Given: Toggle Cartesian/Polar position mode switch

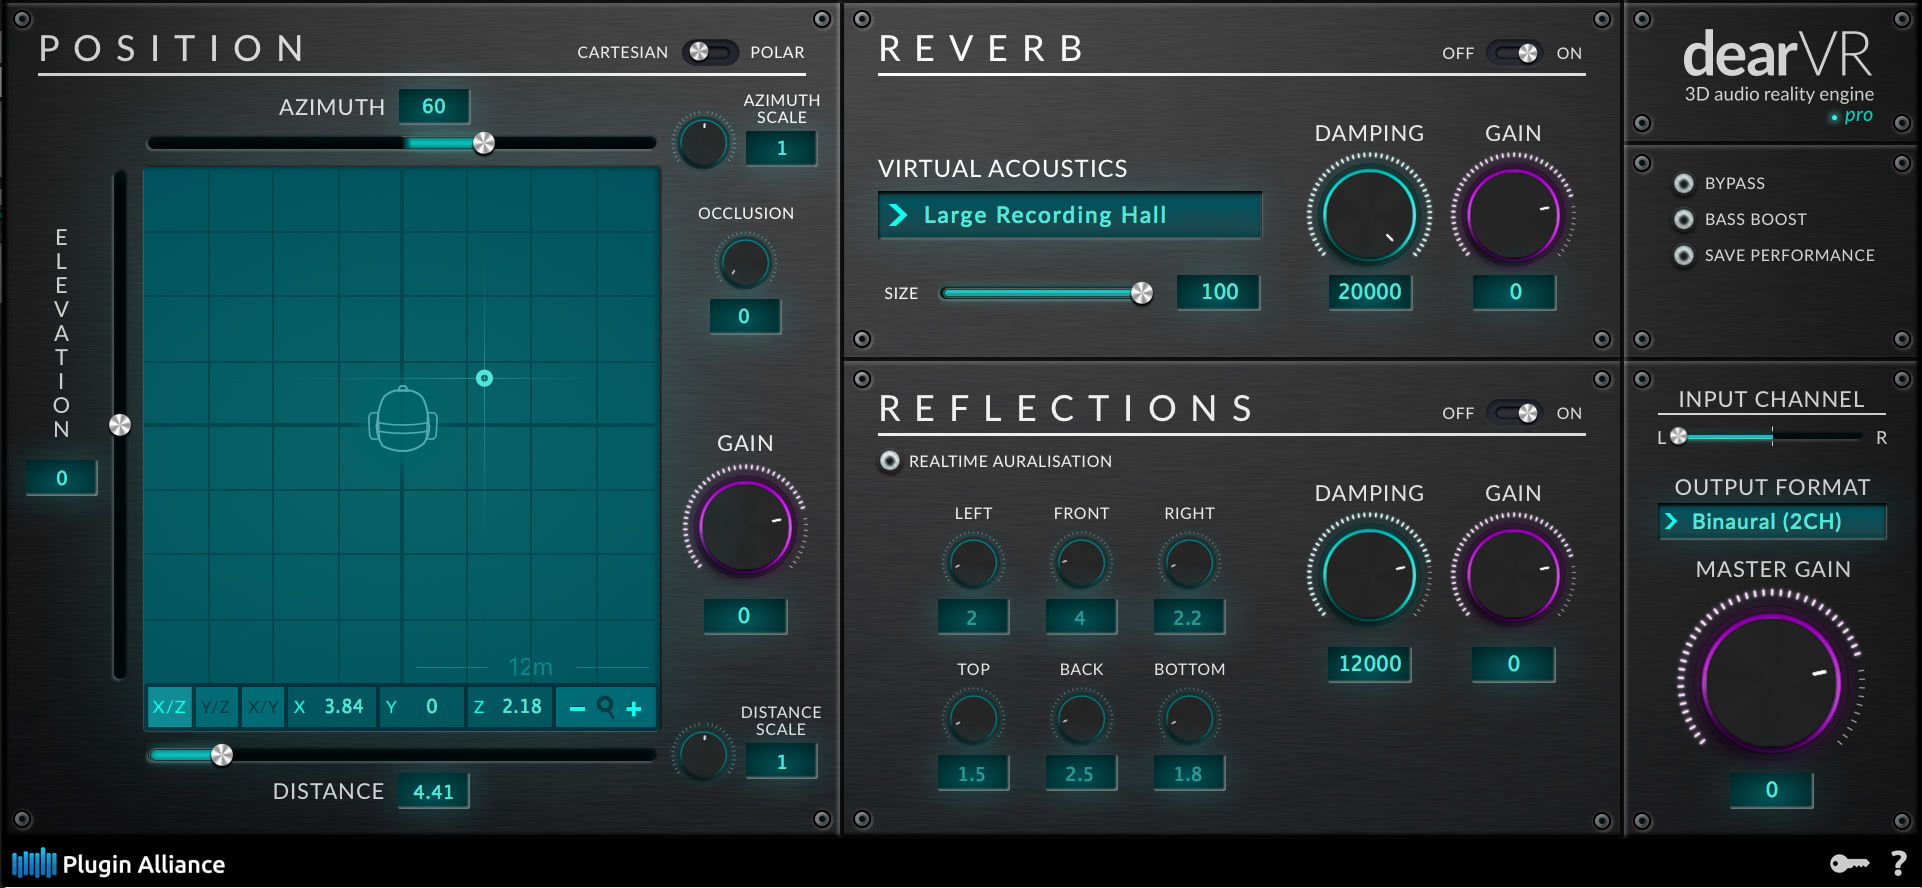Looking at the screenshot, I should 709,51.
